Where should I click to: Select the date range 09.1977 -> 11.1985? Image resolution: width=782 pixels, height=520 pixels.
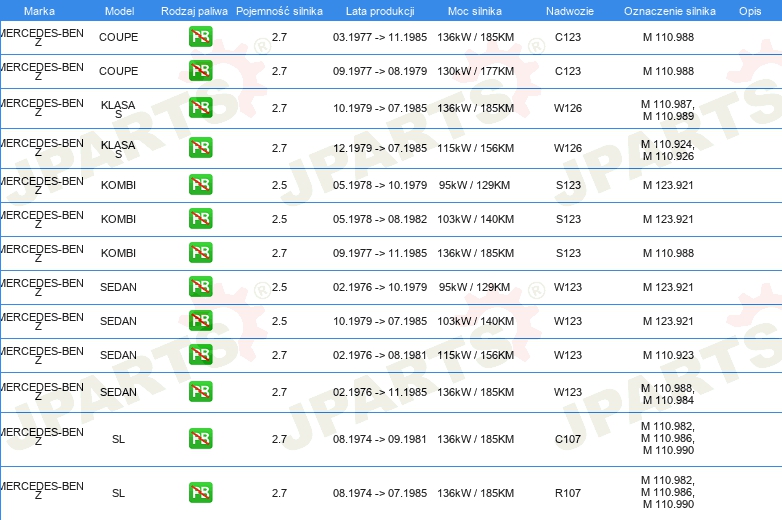(380, 253)
